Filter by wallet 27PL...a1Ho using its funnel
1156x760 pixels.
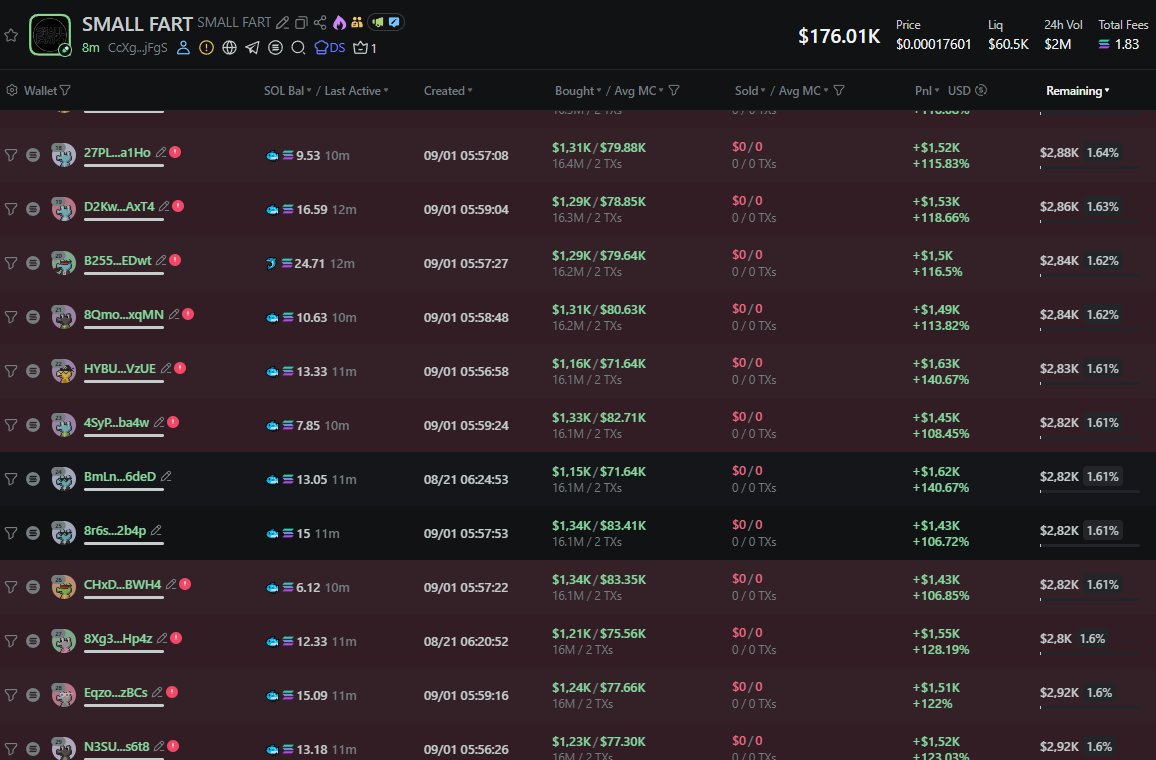11,155
